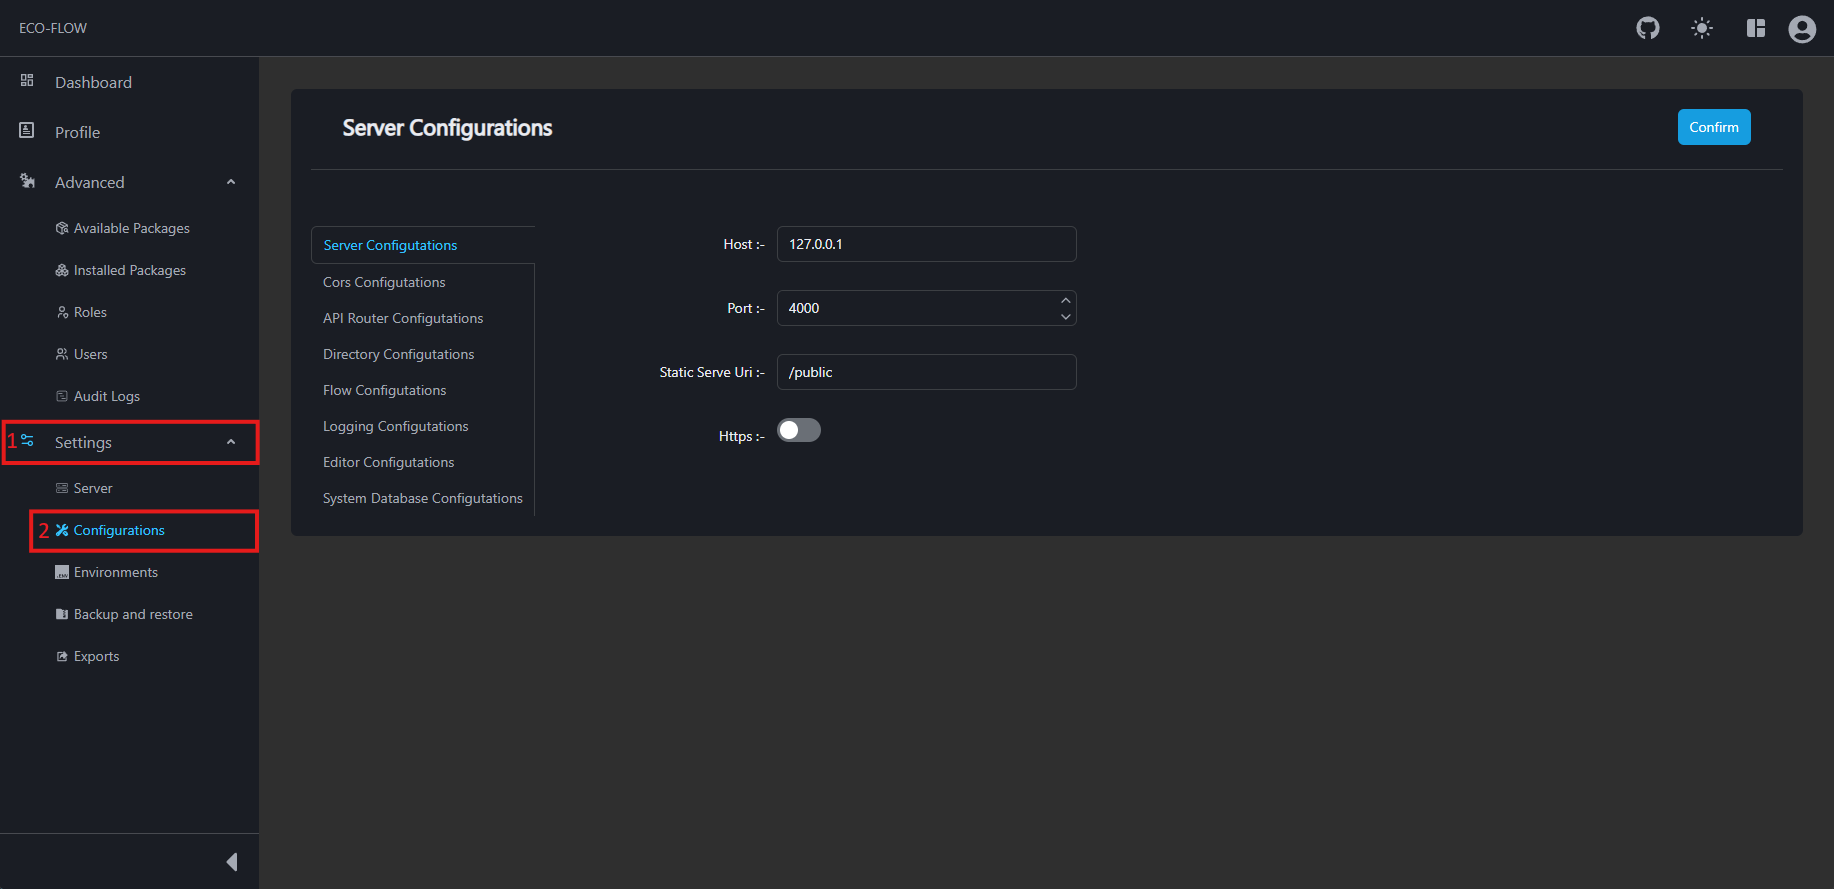Collapse the Advanced menu chevron
Screen dimensions: 1834x889
click(231, 182)
